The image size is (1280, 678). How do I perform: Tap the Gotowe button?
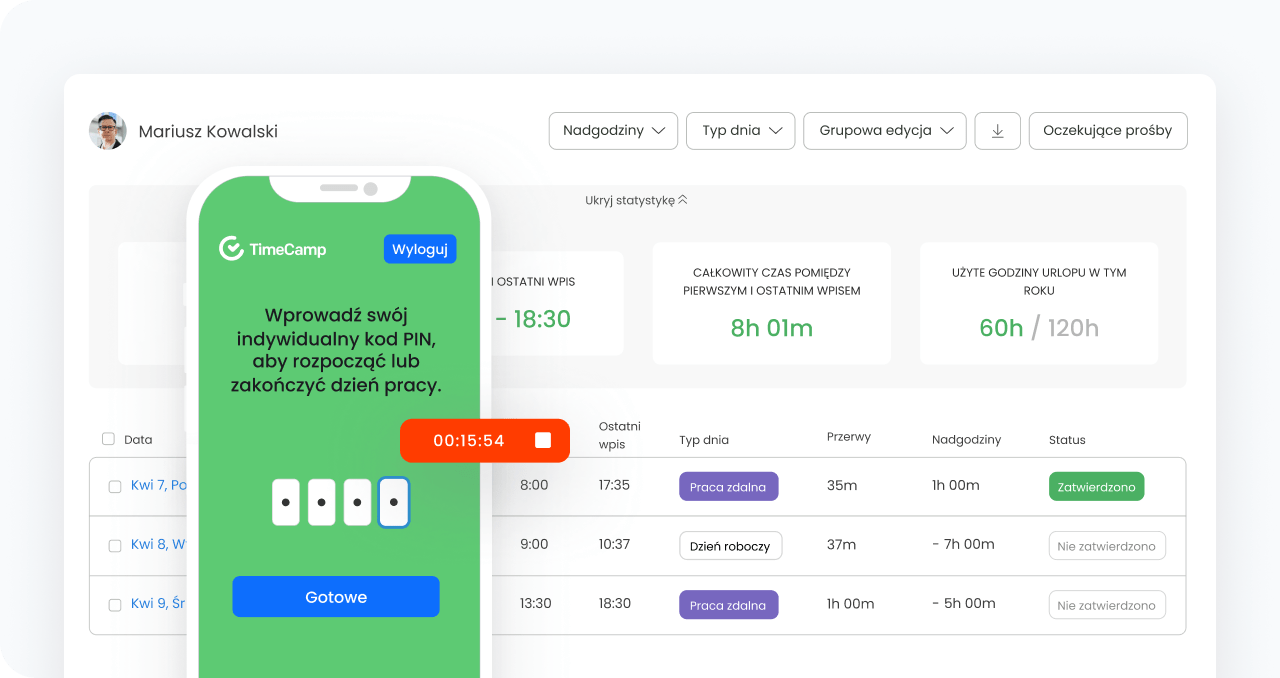point(336,597)
